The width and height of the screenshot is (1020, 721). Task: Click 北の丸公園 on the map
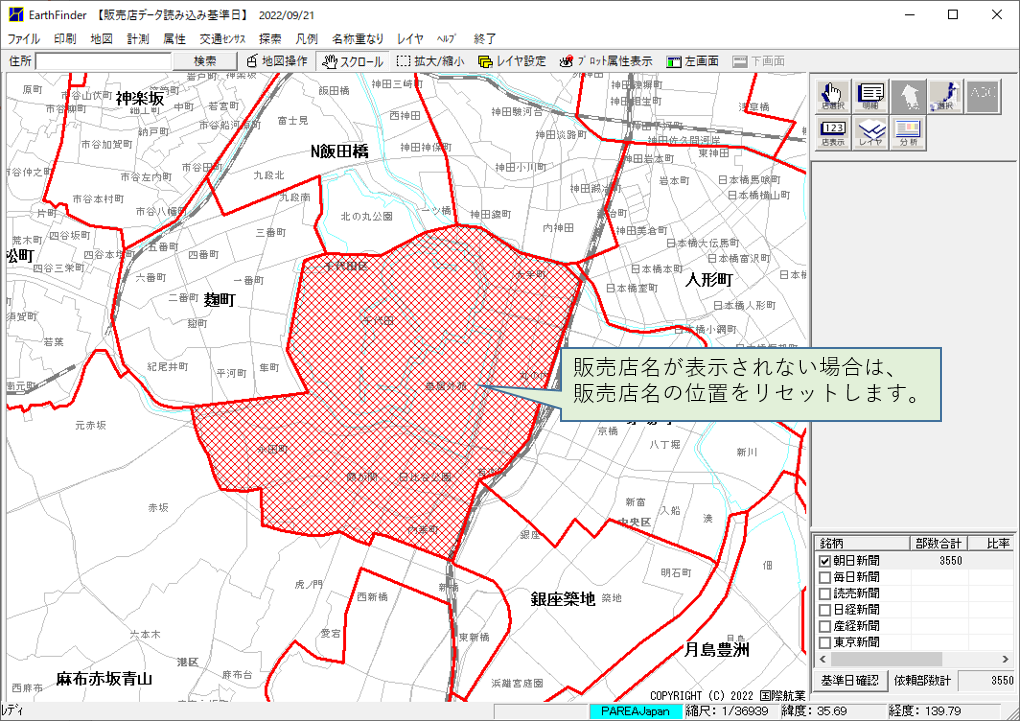[366, 216]
